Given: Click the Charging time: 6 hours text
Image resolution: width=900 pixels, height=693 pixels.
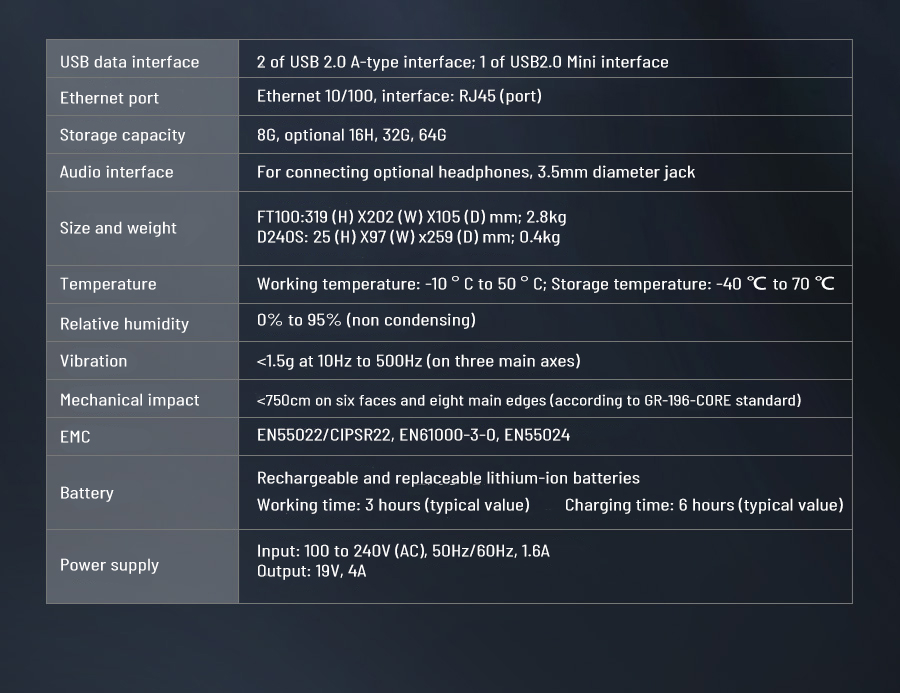Looking at the screenshot, I should pyautogui.click(x=703, y=505).
